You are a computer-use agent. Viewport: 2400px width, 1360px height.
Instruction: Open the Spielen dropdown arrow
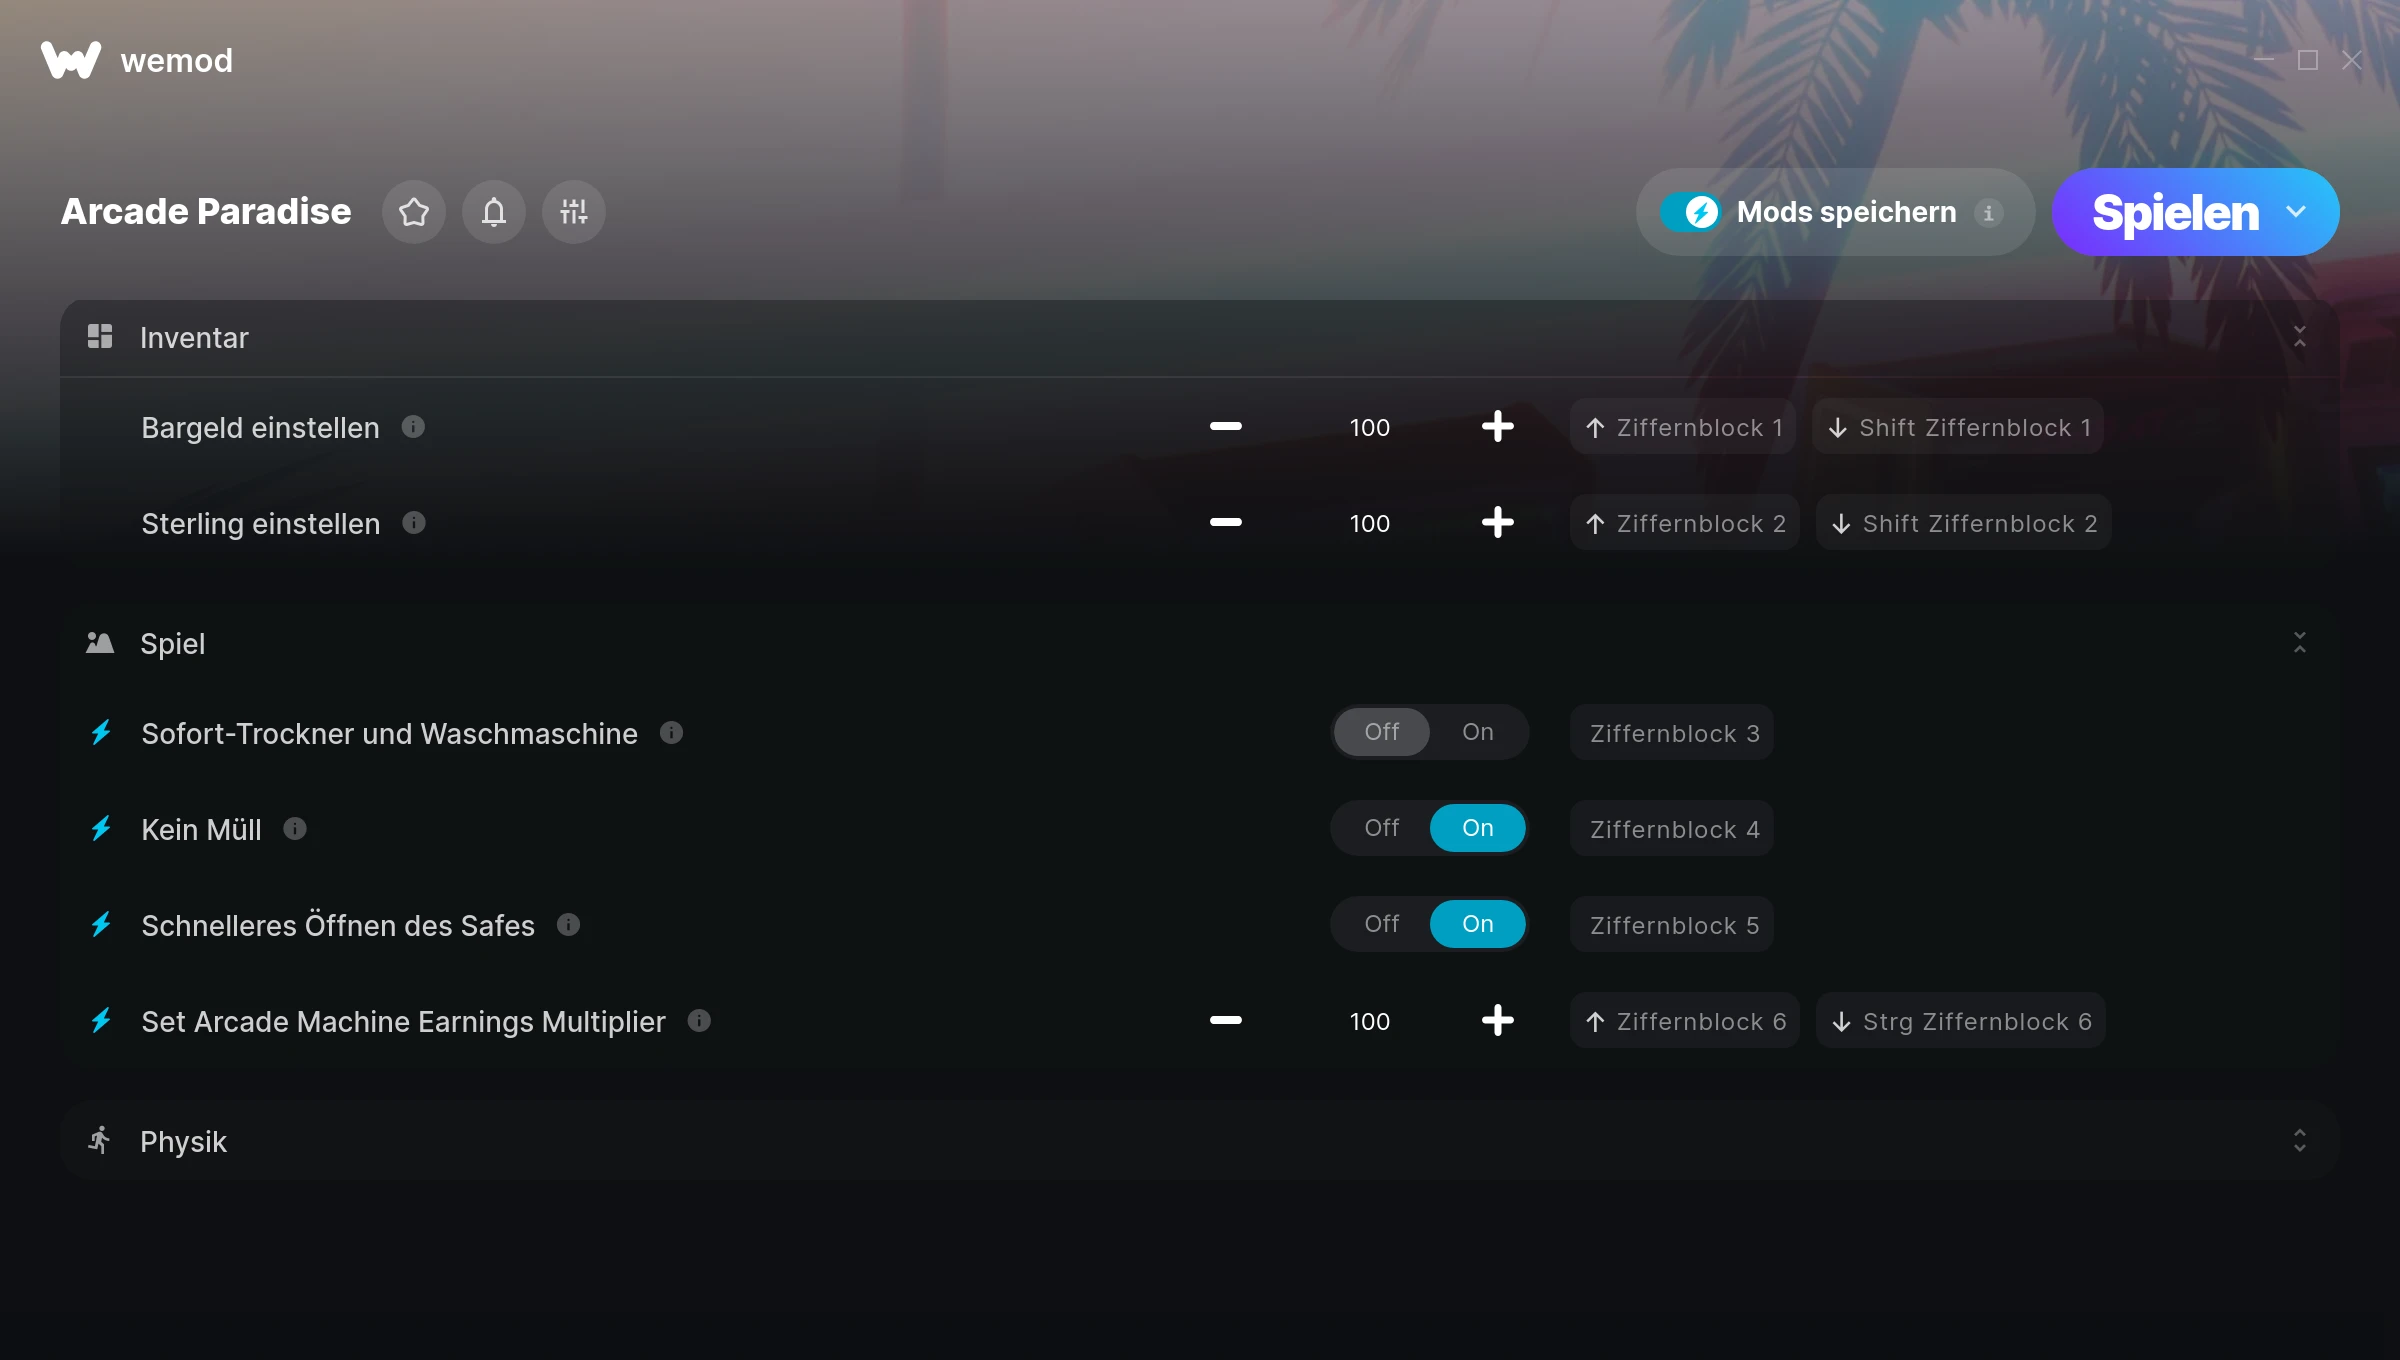coord(2296,212)
